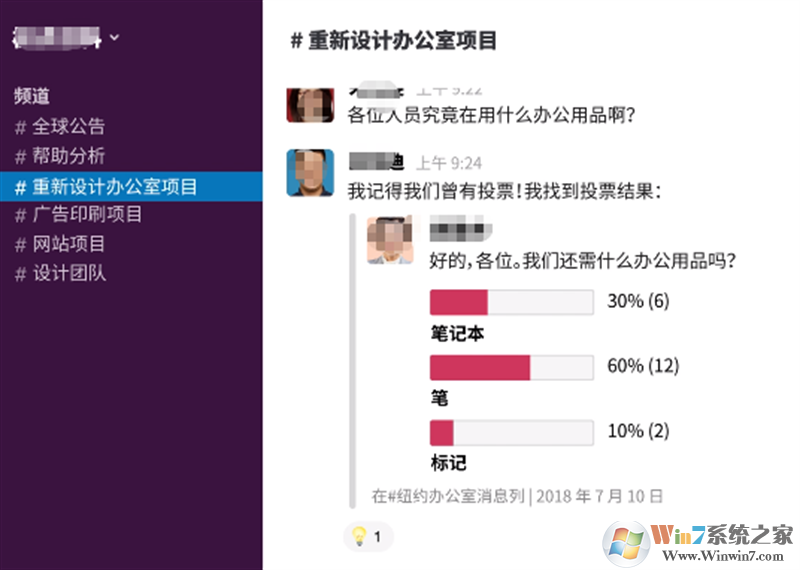Click the 2018 年 7 月 10 日 date
800x570 pixels.
click(x=599, y=496)
